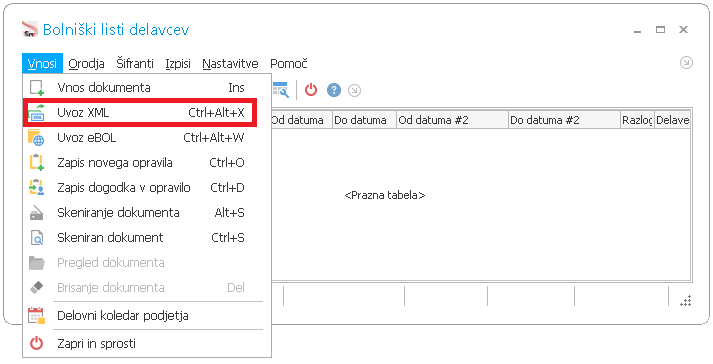Viewport: 713px width, 364px height.
Task: Click the magnifier page icon for Skeniran dokument
Action: coord(36,238)
